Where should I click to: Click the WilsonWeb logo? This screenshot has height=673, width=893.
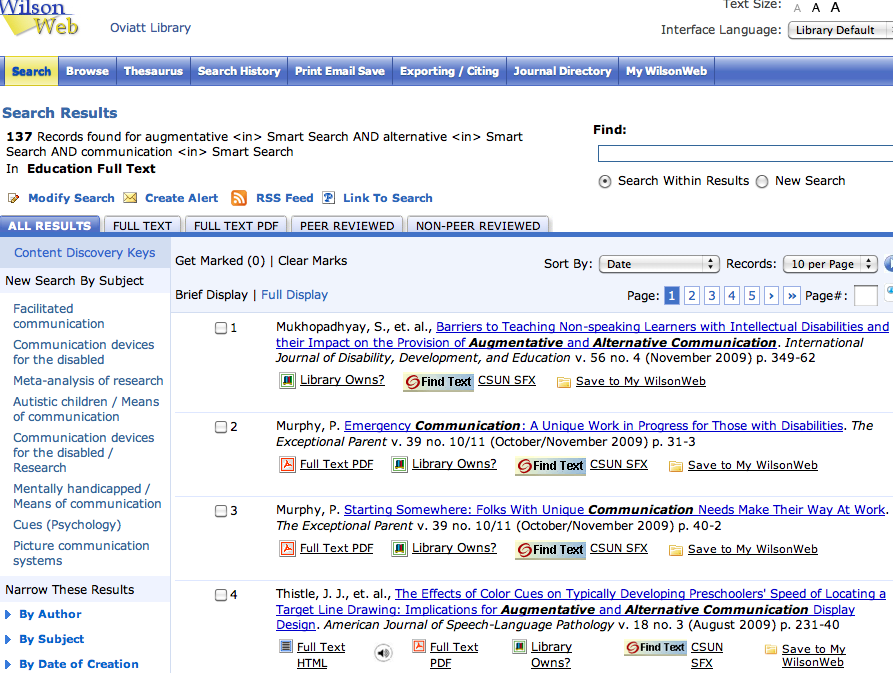(x=39, y=19)
